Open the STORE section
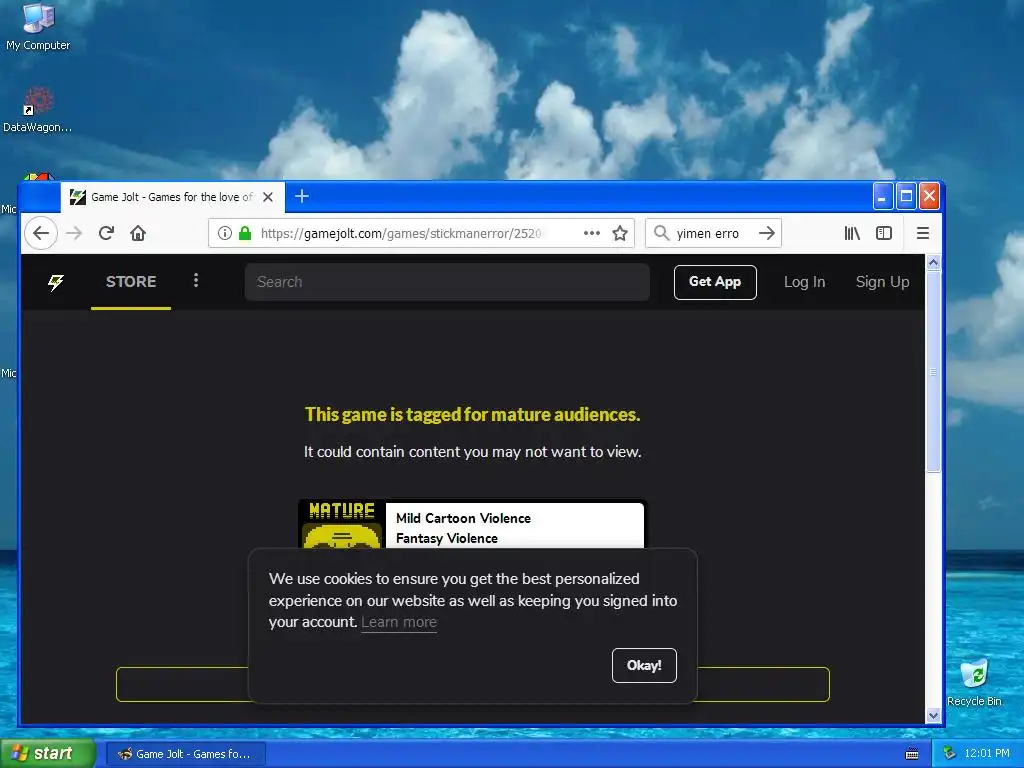Image resolution: width=1024 pixels, height=768 pixels. click(x=131, y=282)
